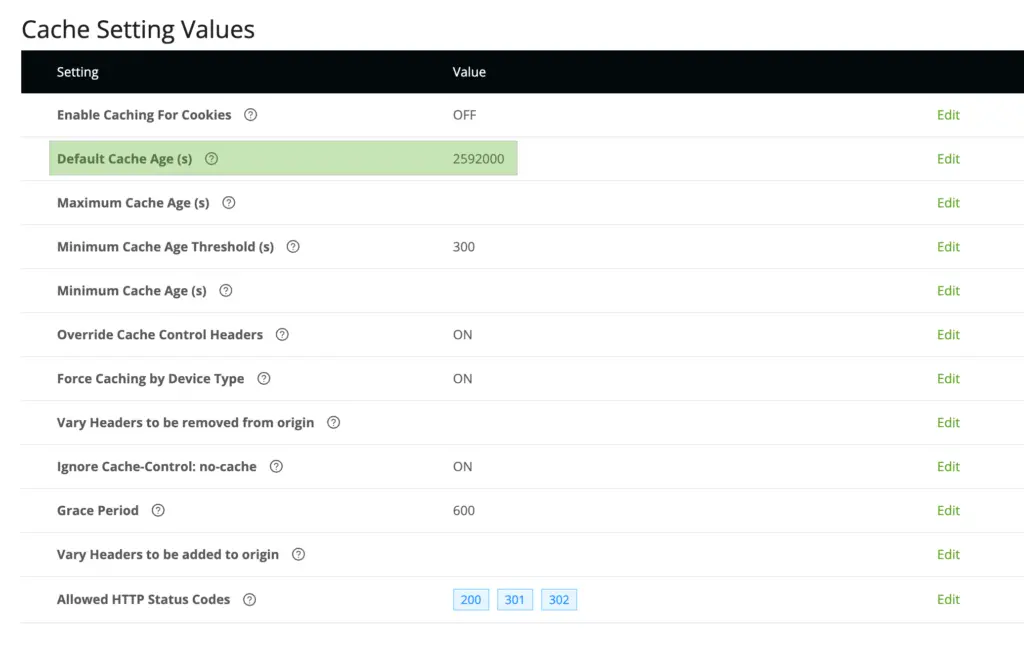Click help icon next to Grace Period
This screenshot has width=1024, height=647.
tap(158, 511)
